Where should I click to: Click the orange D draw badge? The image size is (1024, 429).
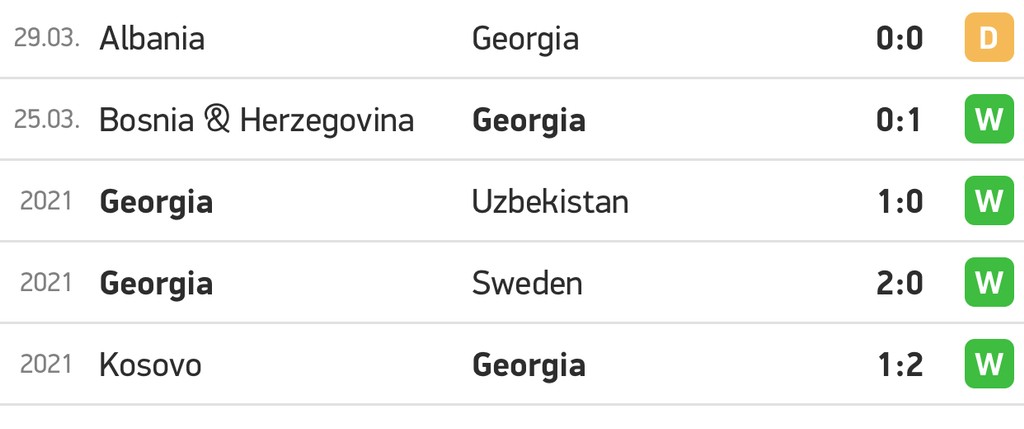point(989,38)
